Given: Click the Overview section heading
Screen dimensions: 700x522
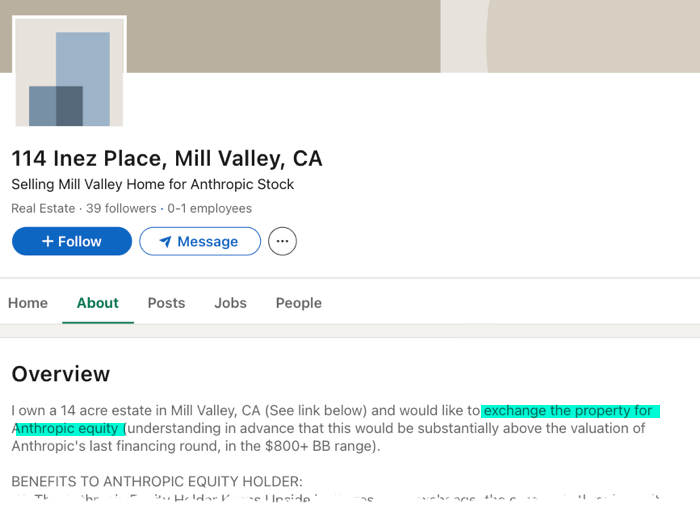Looking at the screenshot, I should [x=61, y=374].
